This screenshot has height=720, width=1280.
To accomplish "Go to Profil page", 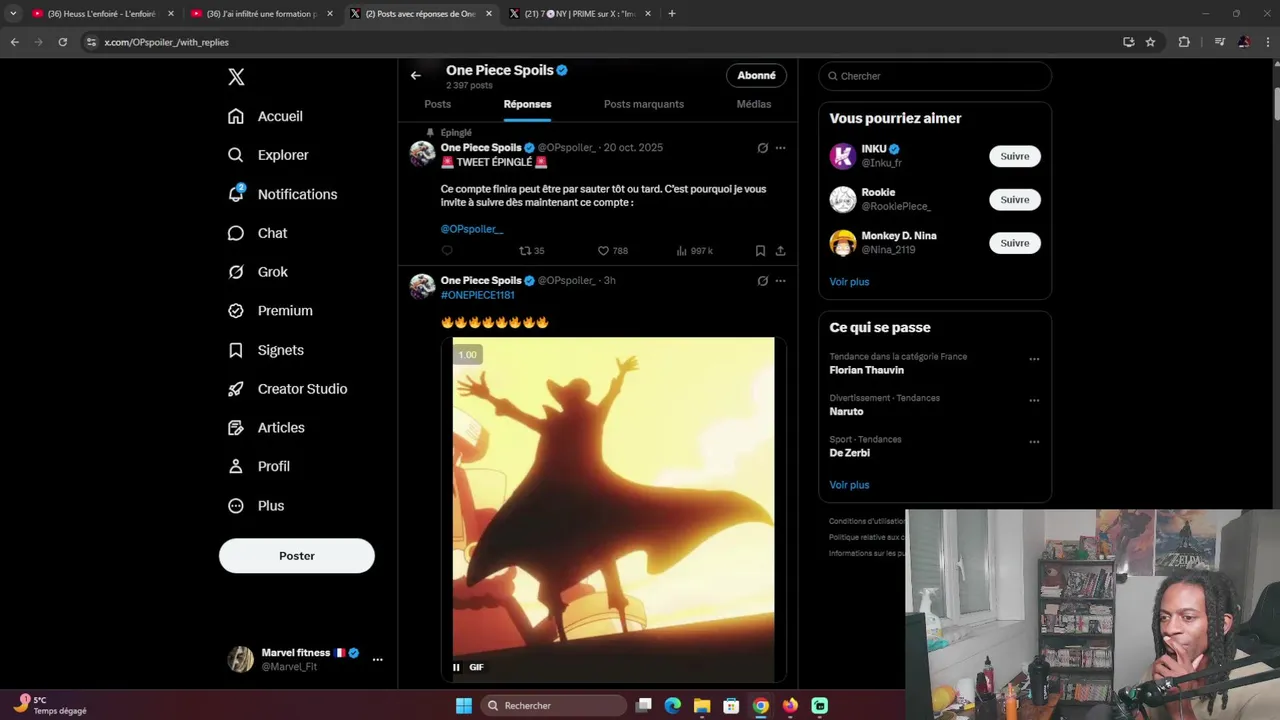I will 259,466.
